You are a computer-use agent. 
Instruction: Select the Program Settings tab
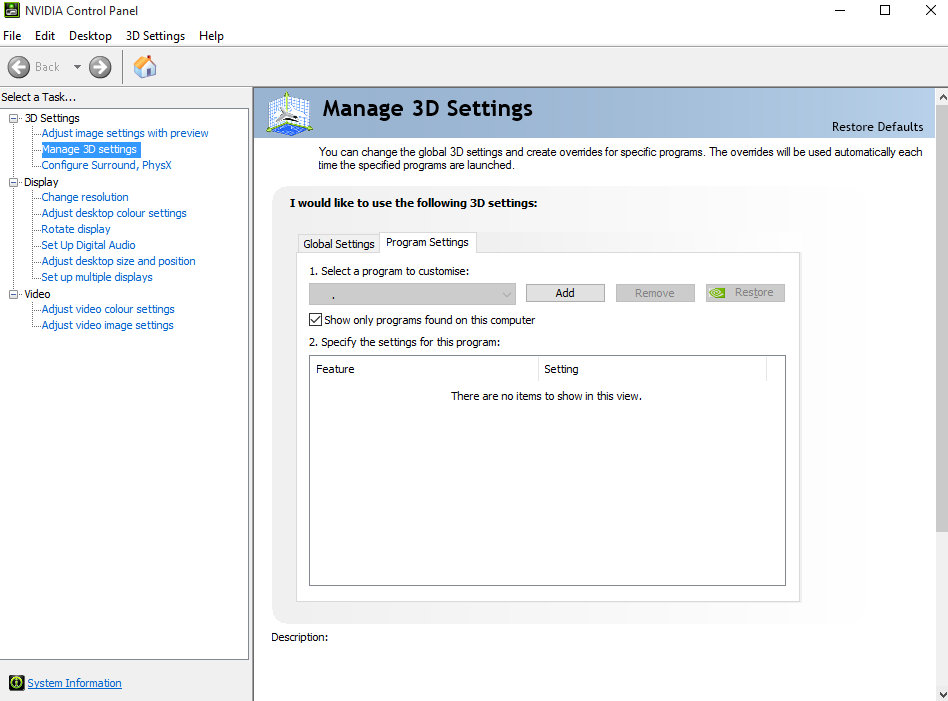tap(427, 242)
